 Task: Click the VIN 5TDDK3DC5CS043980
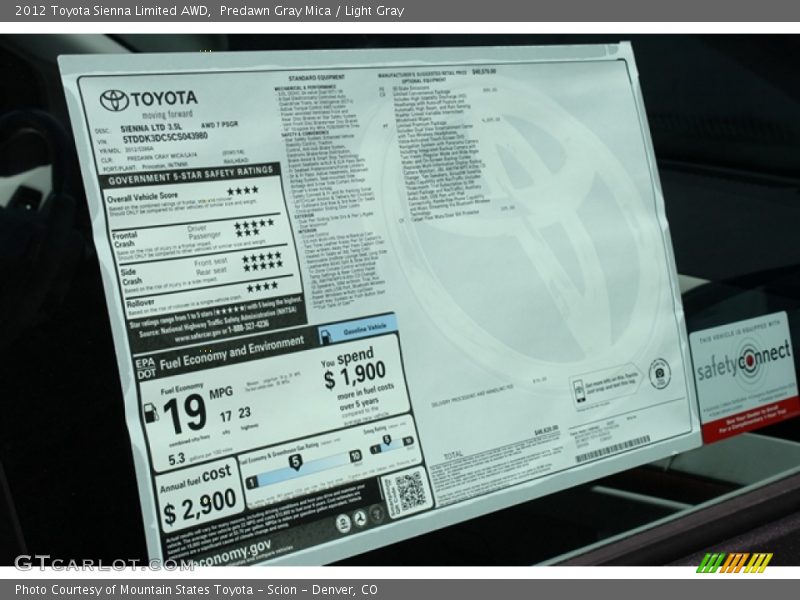coord(165,137)
